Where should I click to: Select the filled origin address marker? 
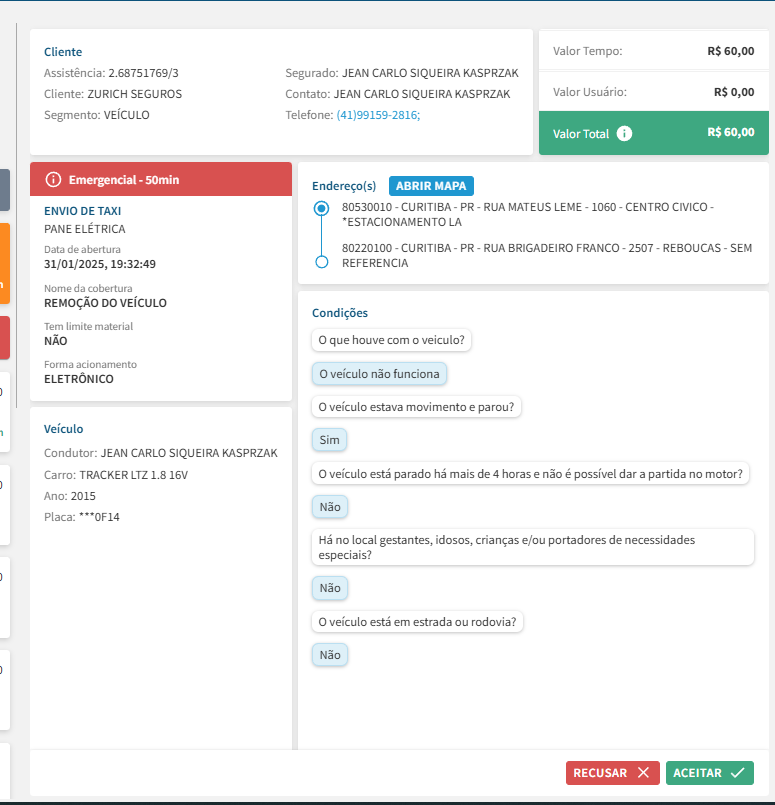[x=321, y=208]
